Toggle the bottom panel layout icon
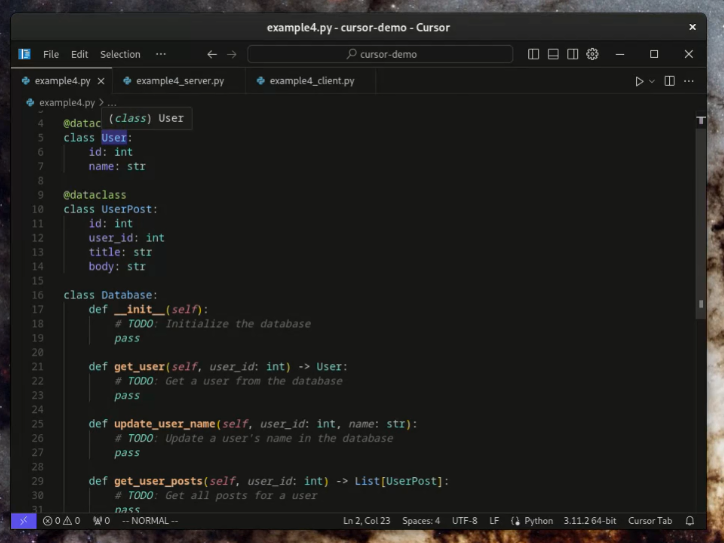 pyautogui.click(x=553, y=54)
